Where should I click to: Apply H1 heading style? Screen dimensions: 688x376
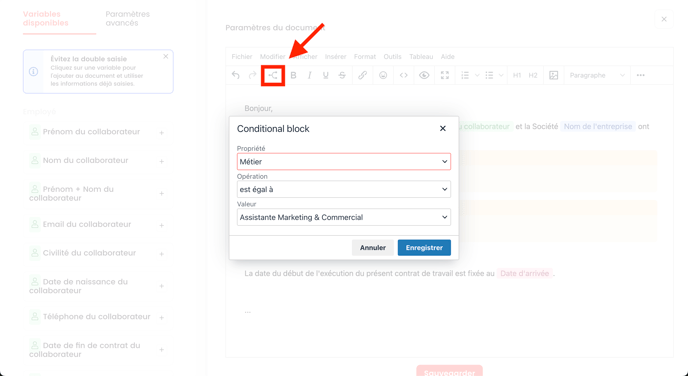click(x=517, y=75)
